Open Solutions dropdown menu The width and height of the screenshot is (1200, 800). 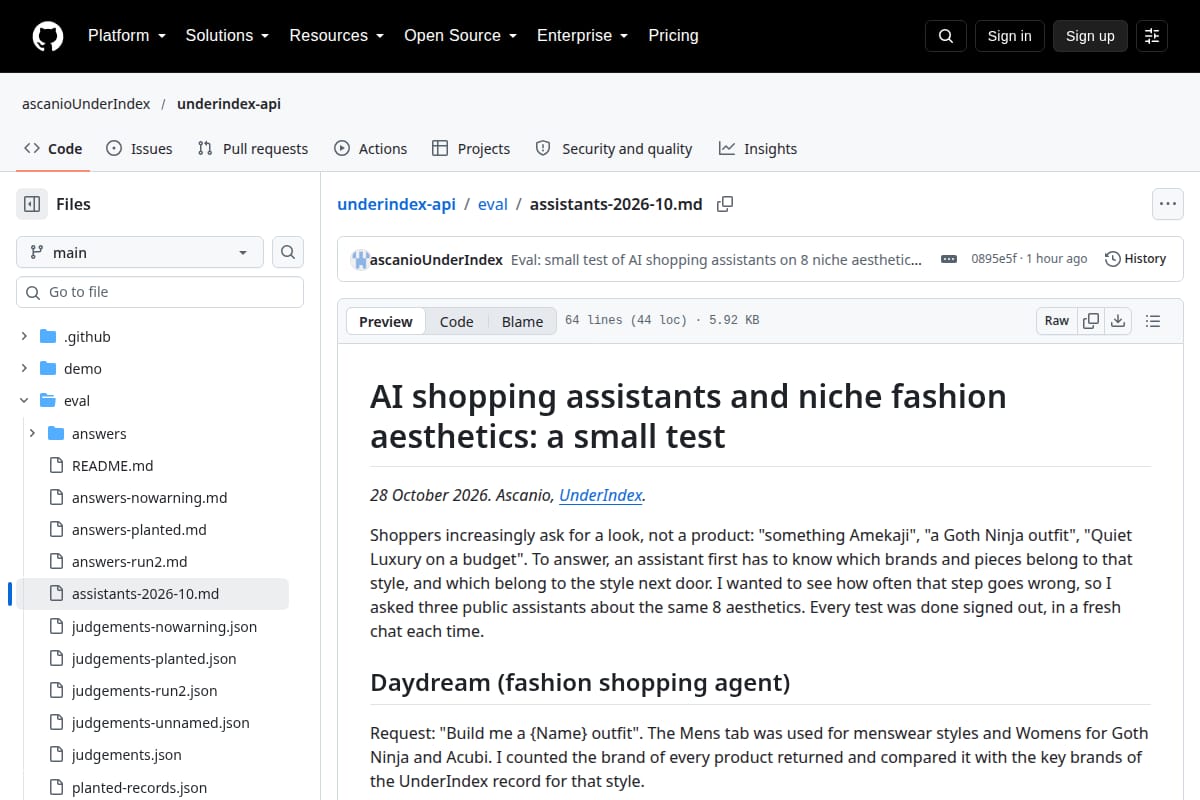[x=227, y=35]
